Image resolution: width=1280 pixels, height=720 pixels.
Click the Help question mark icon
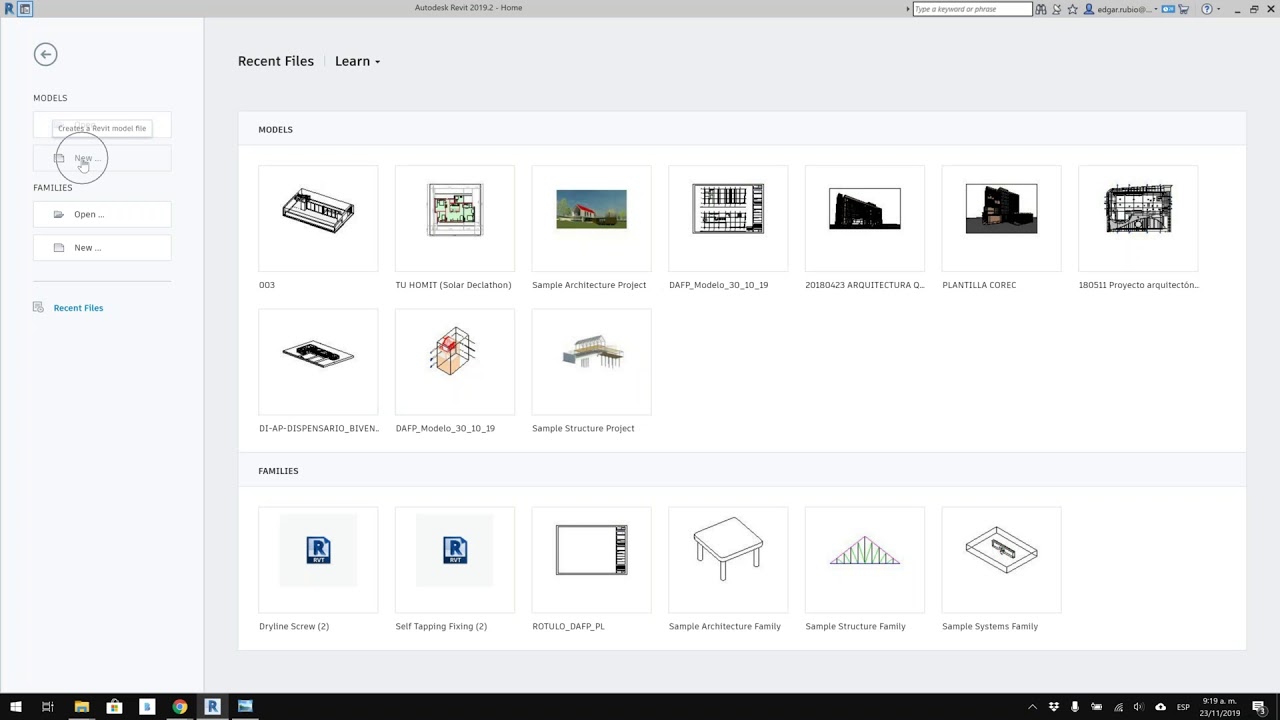tap(1206, 9)
